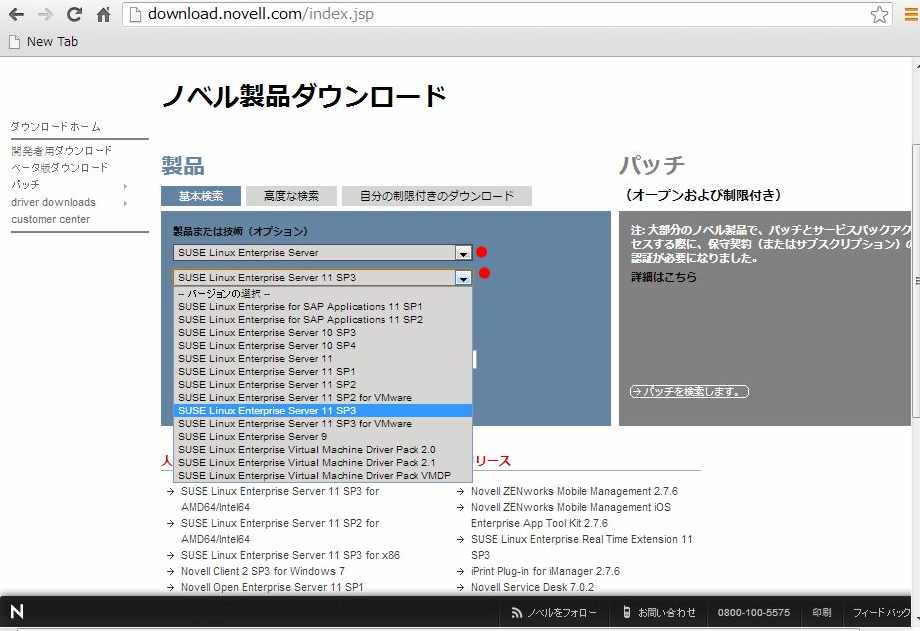Open Novell ZENworks Mobile Management 2.7.6 link

[x=574, y=491]
